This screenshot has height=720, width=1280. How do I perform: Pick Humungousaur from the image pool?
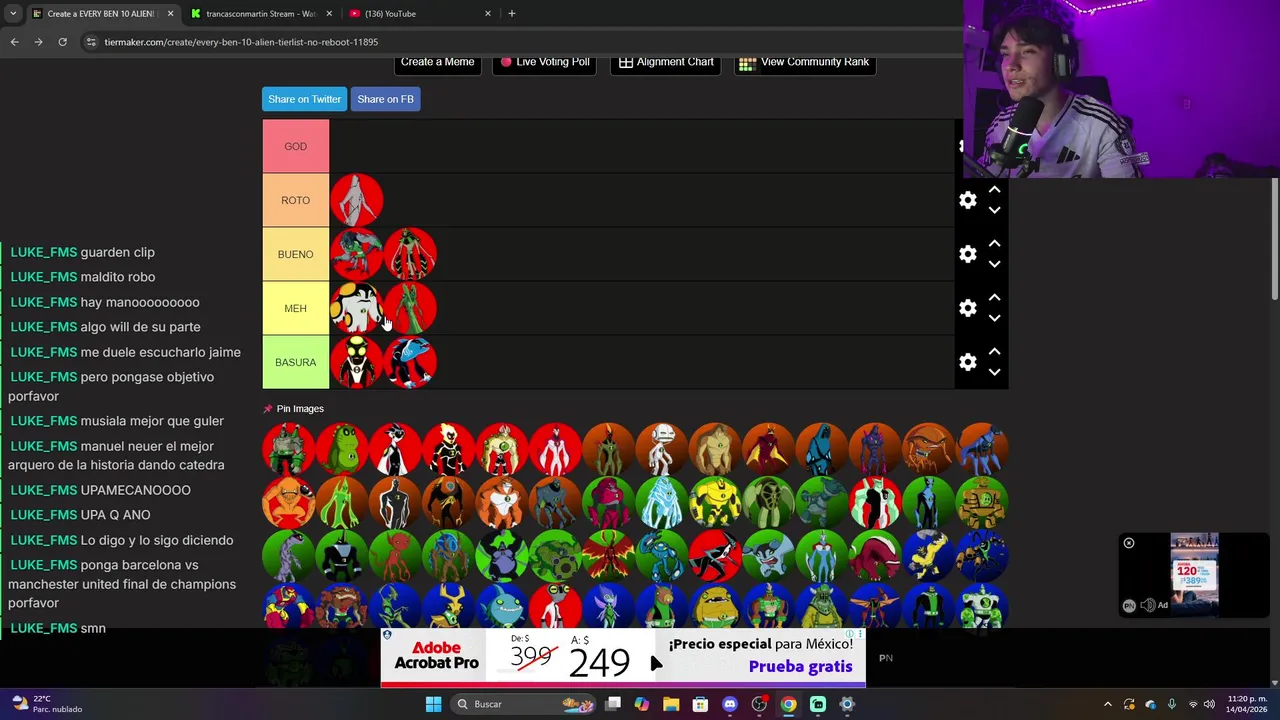pos(715,448)
